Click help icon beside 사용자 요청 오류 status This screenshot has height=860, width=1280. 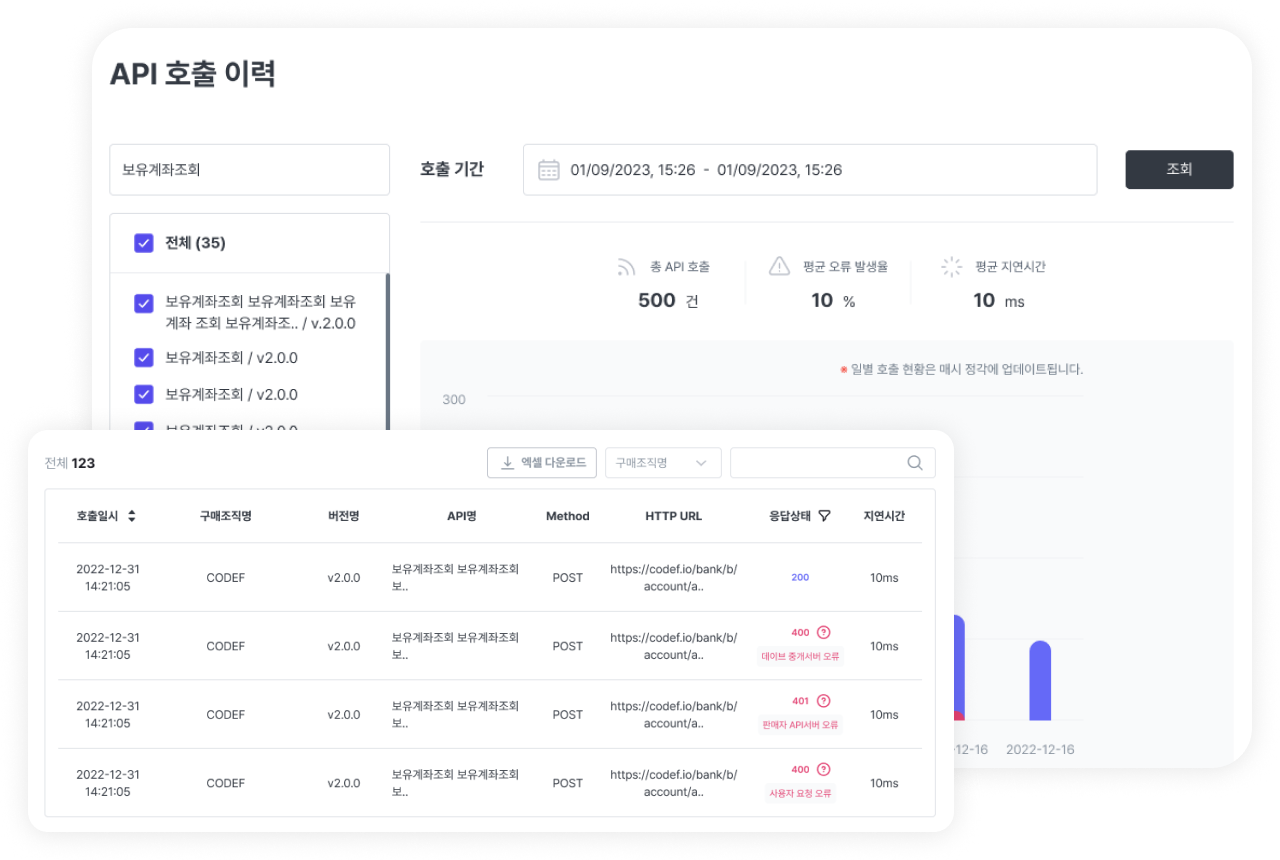824,769
